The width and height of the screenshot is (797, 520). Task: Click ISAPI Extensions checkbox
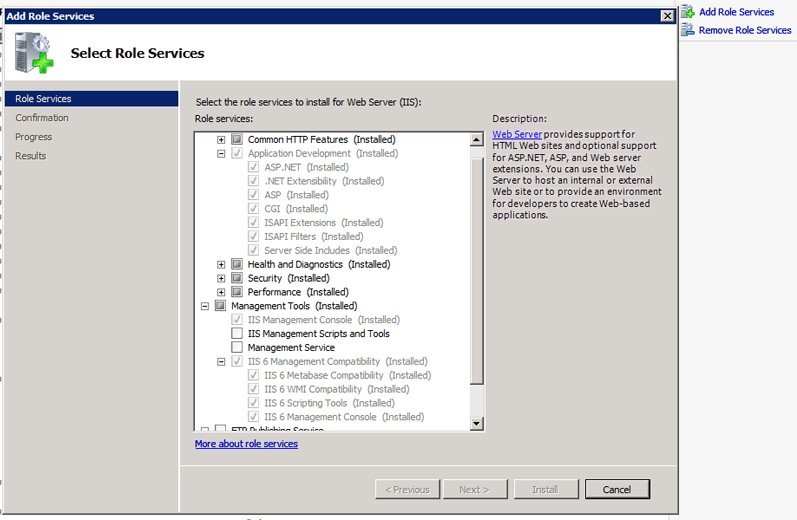click(x=253, y=222)
